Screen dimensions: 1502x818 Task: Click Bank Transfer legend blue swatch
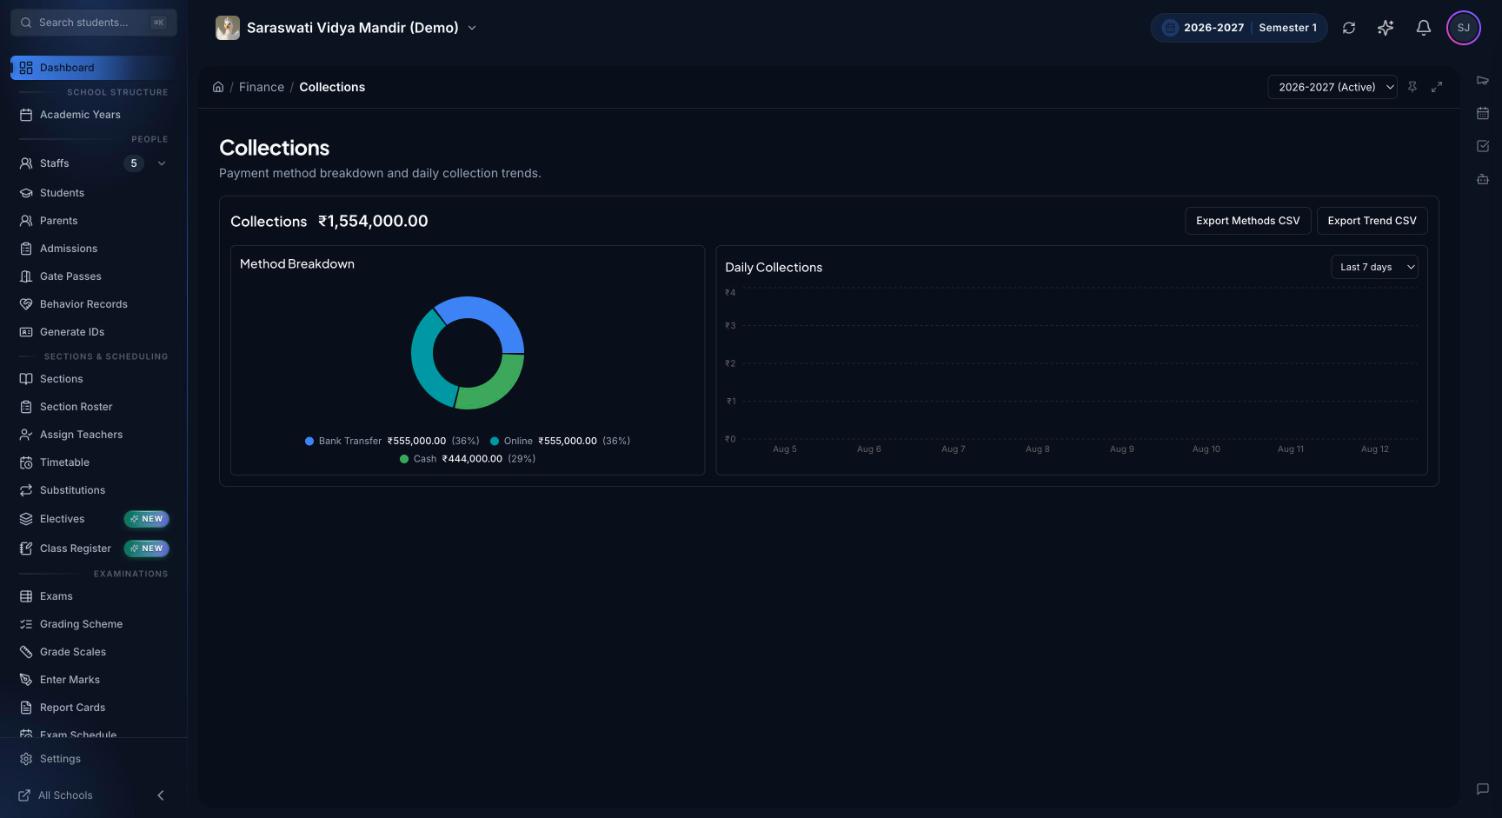[309, 441]
